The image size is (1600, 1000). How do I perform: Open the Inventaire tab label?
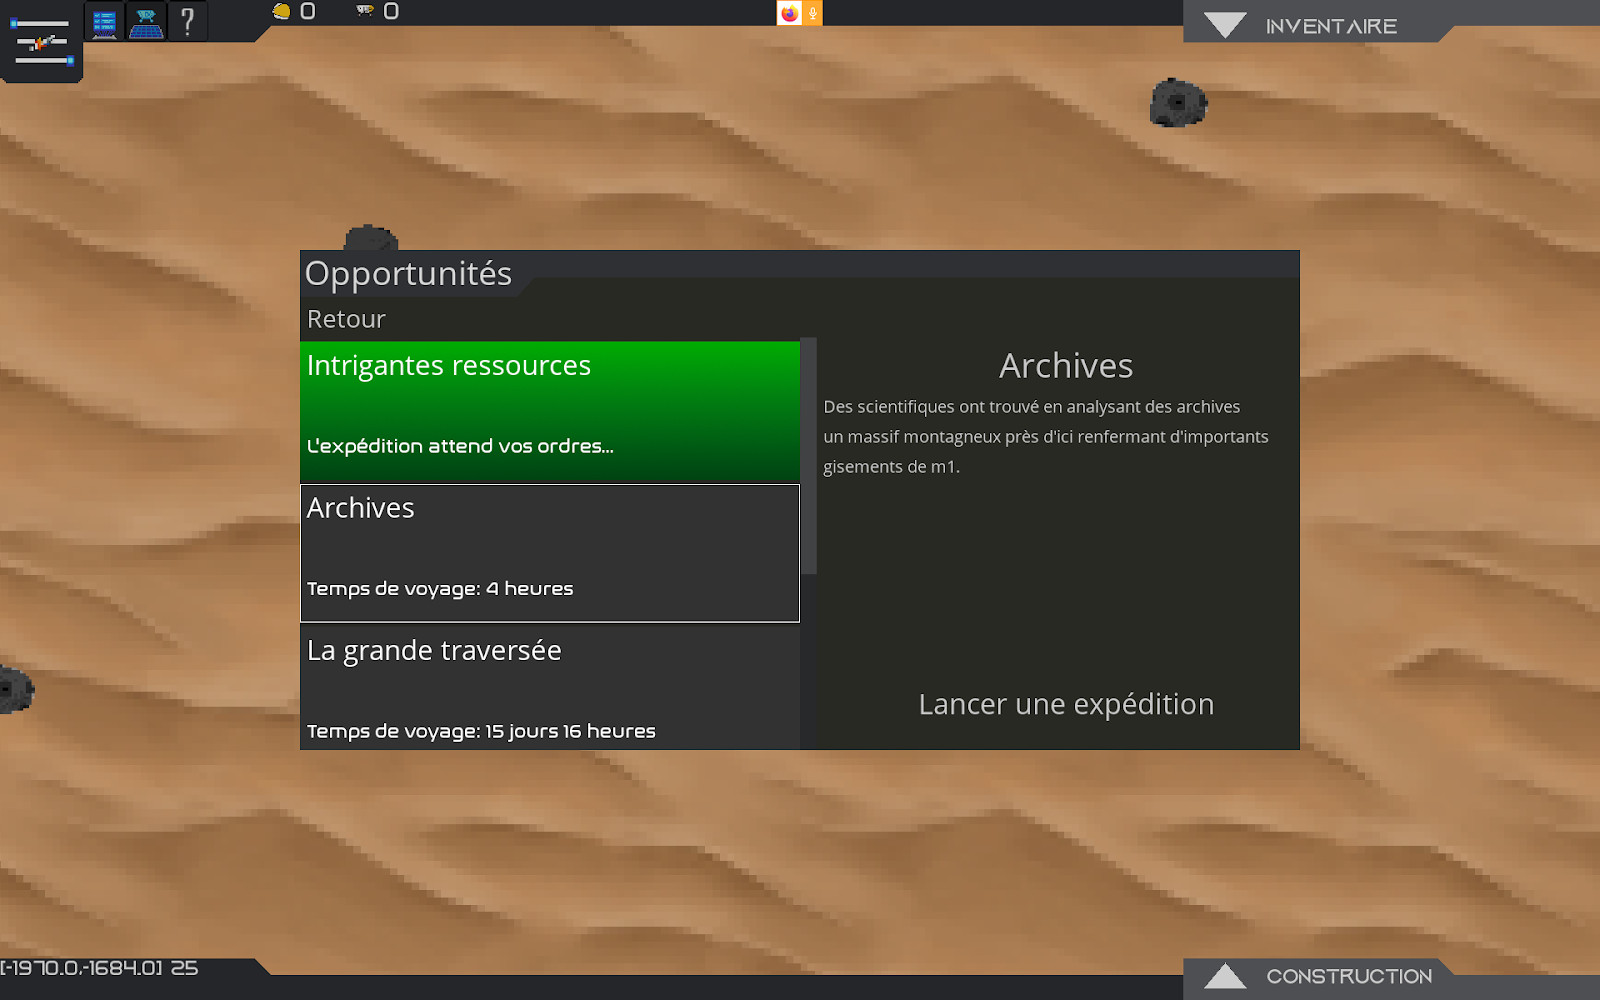(x=1331, y=26)
